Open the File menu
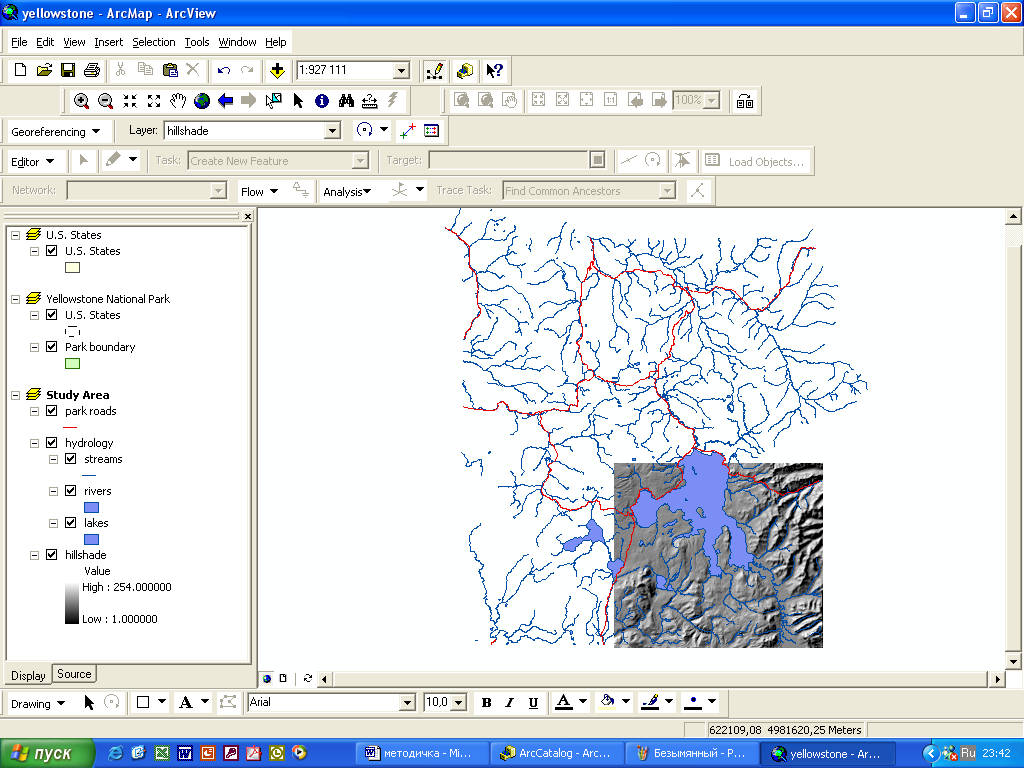This screenshot has height=768, width=1024. [x=19, y=42]
